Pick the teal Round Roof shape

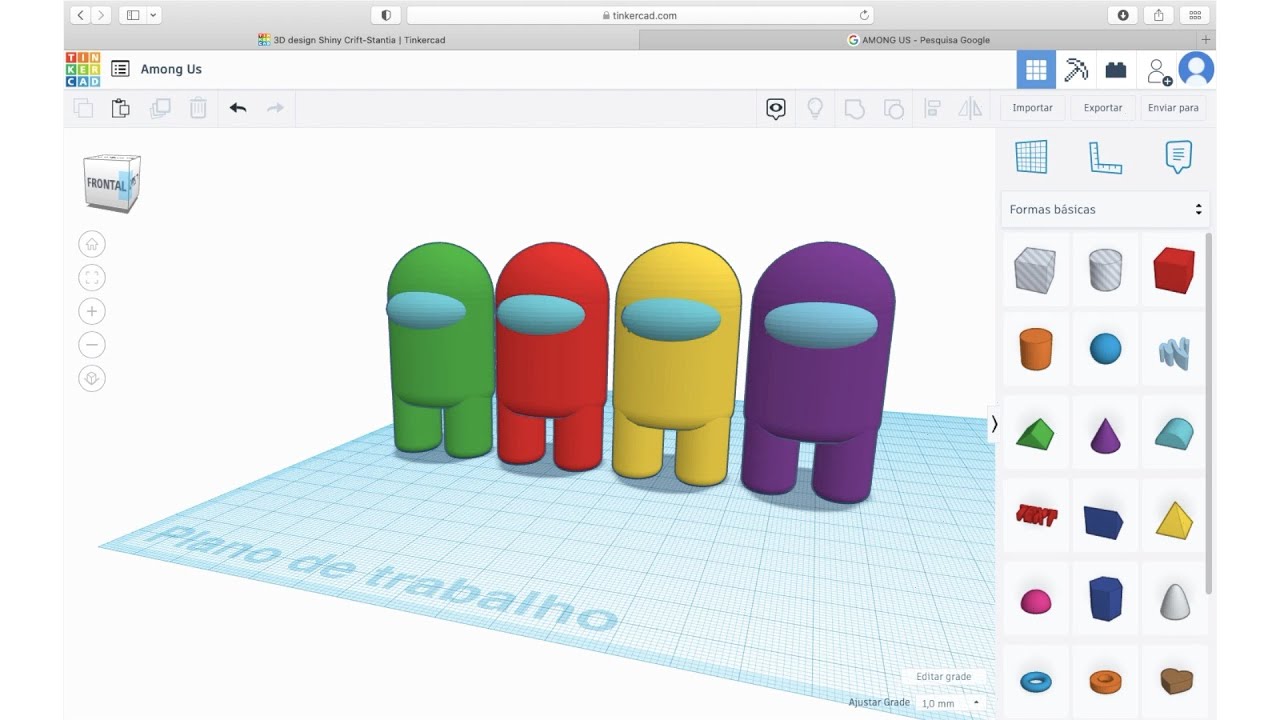coord(1174,433)
